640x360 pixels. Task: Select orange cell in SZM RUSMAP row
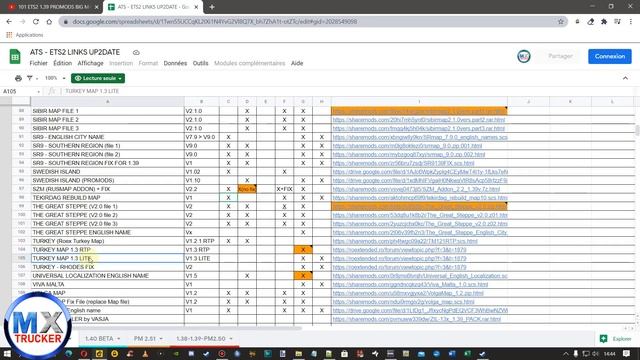(x=247, y=189)
